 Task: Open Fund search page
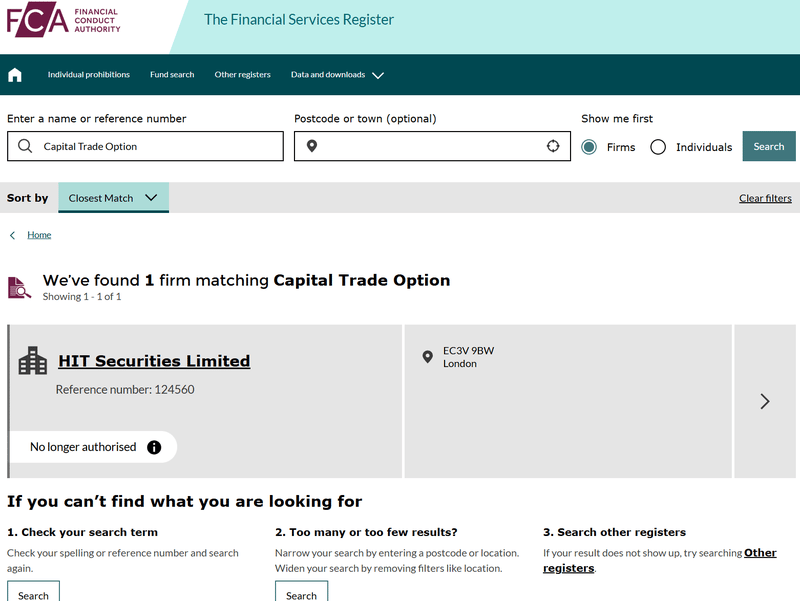(x=172, y=74)
